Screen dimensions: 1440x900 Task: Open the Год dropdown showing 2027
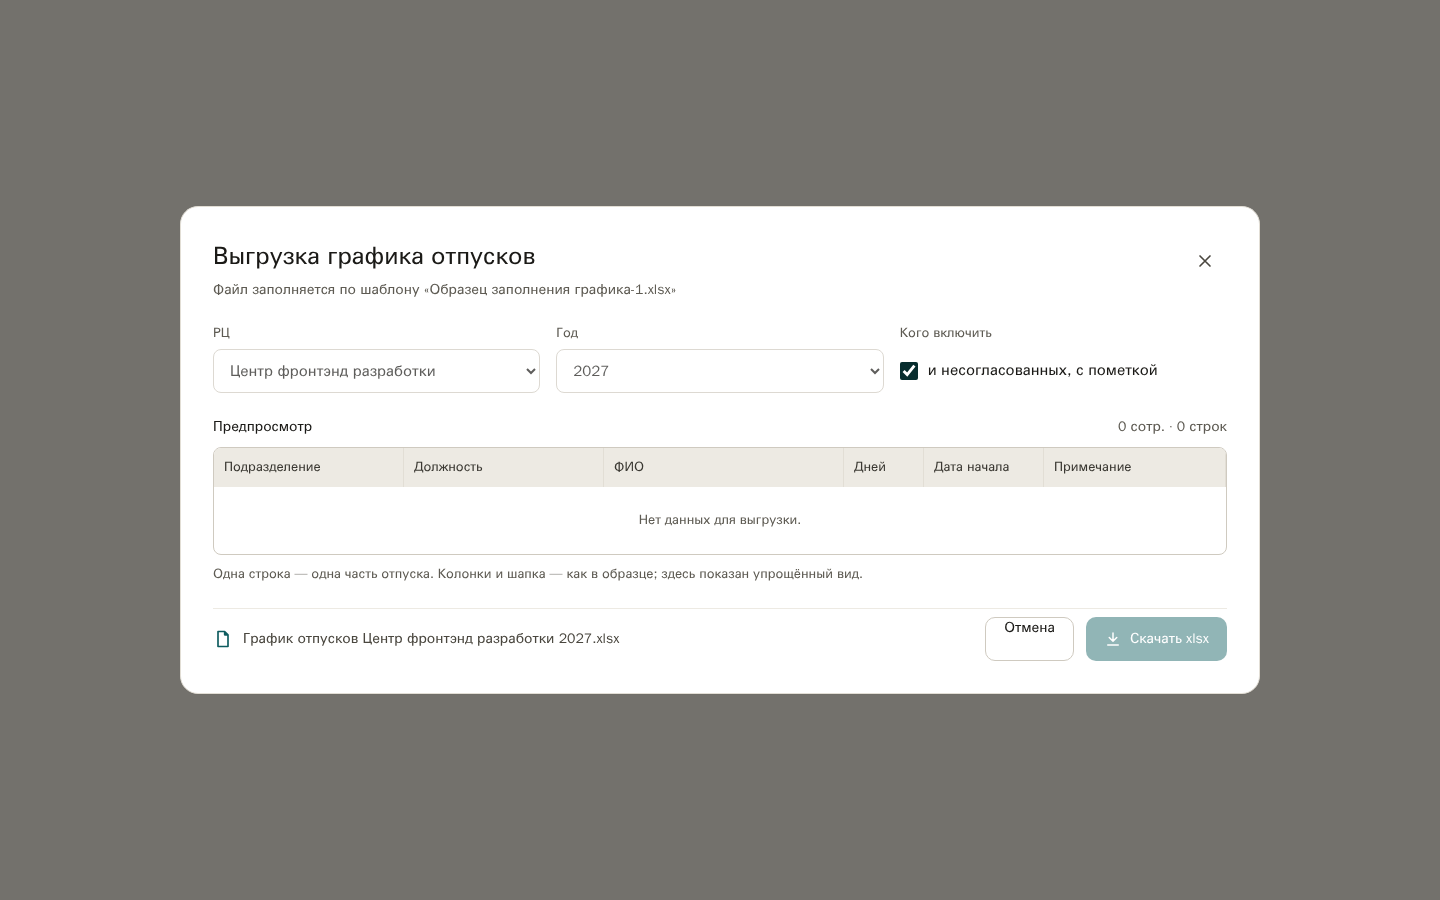pyautogui.click(x=720, y=371)
